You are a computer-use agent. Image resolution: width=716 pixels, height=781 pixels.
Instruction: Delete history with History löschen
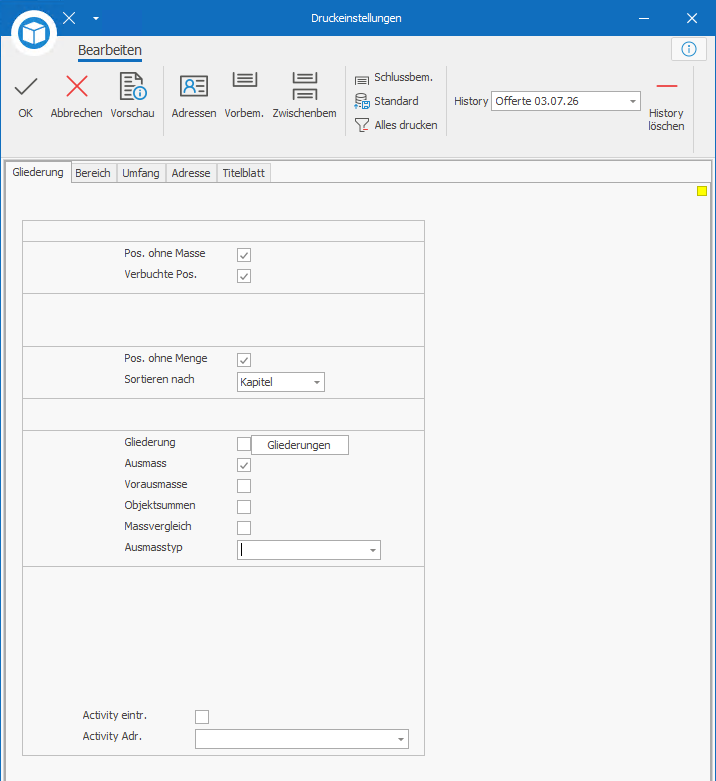point(666,105)
